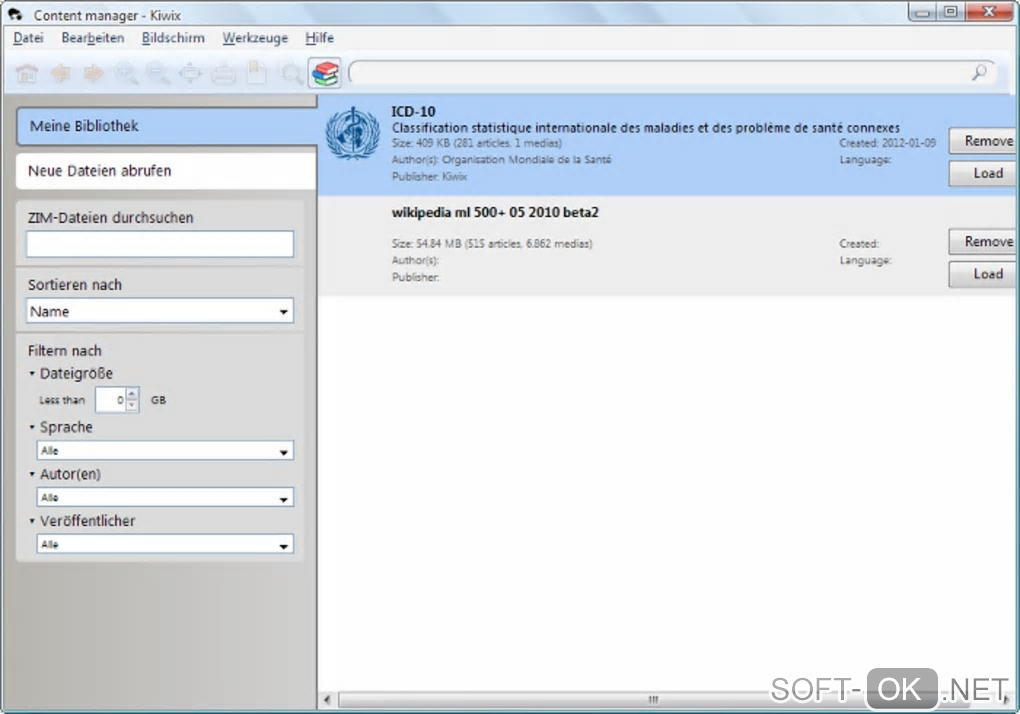Load the ICD-10 file
1020x714 pixels.
[x=984, y=173]
